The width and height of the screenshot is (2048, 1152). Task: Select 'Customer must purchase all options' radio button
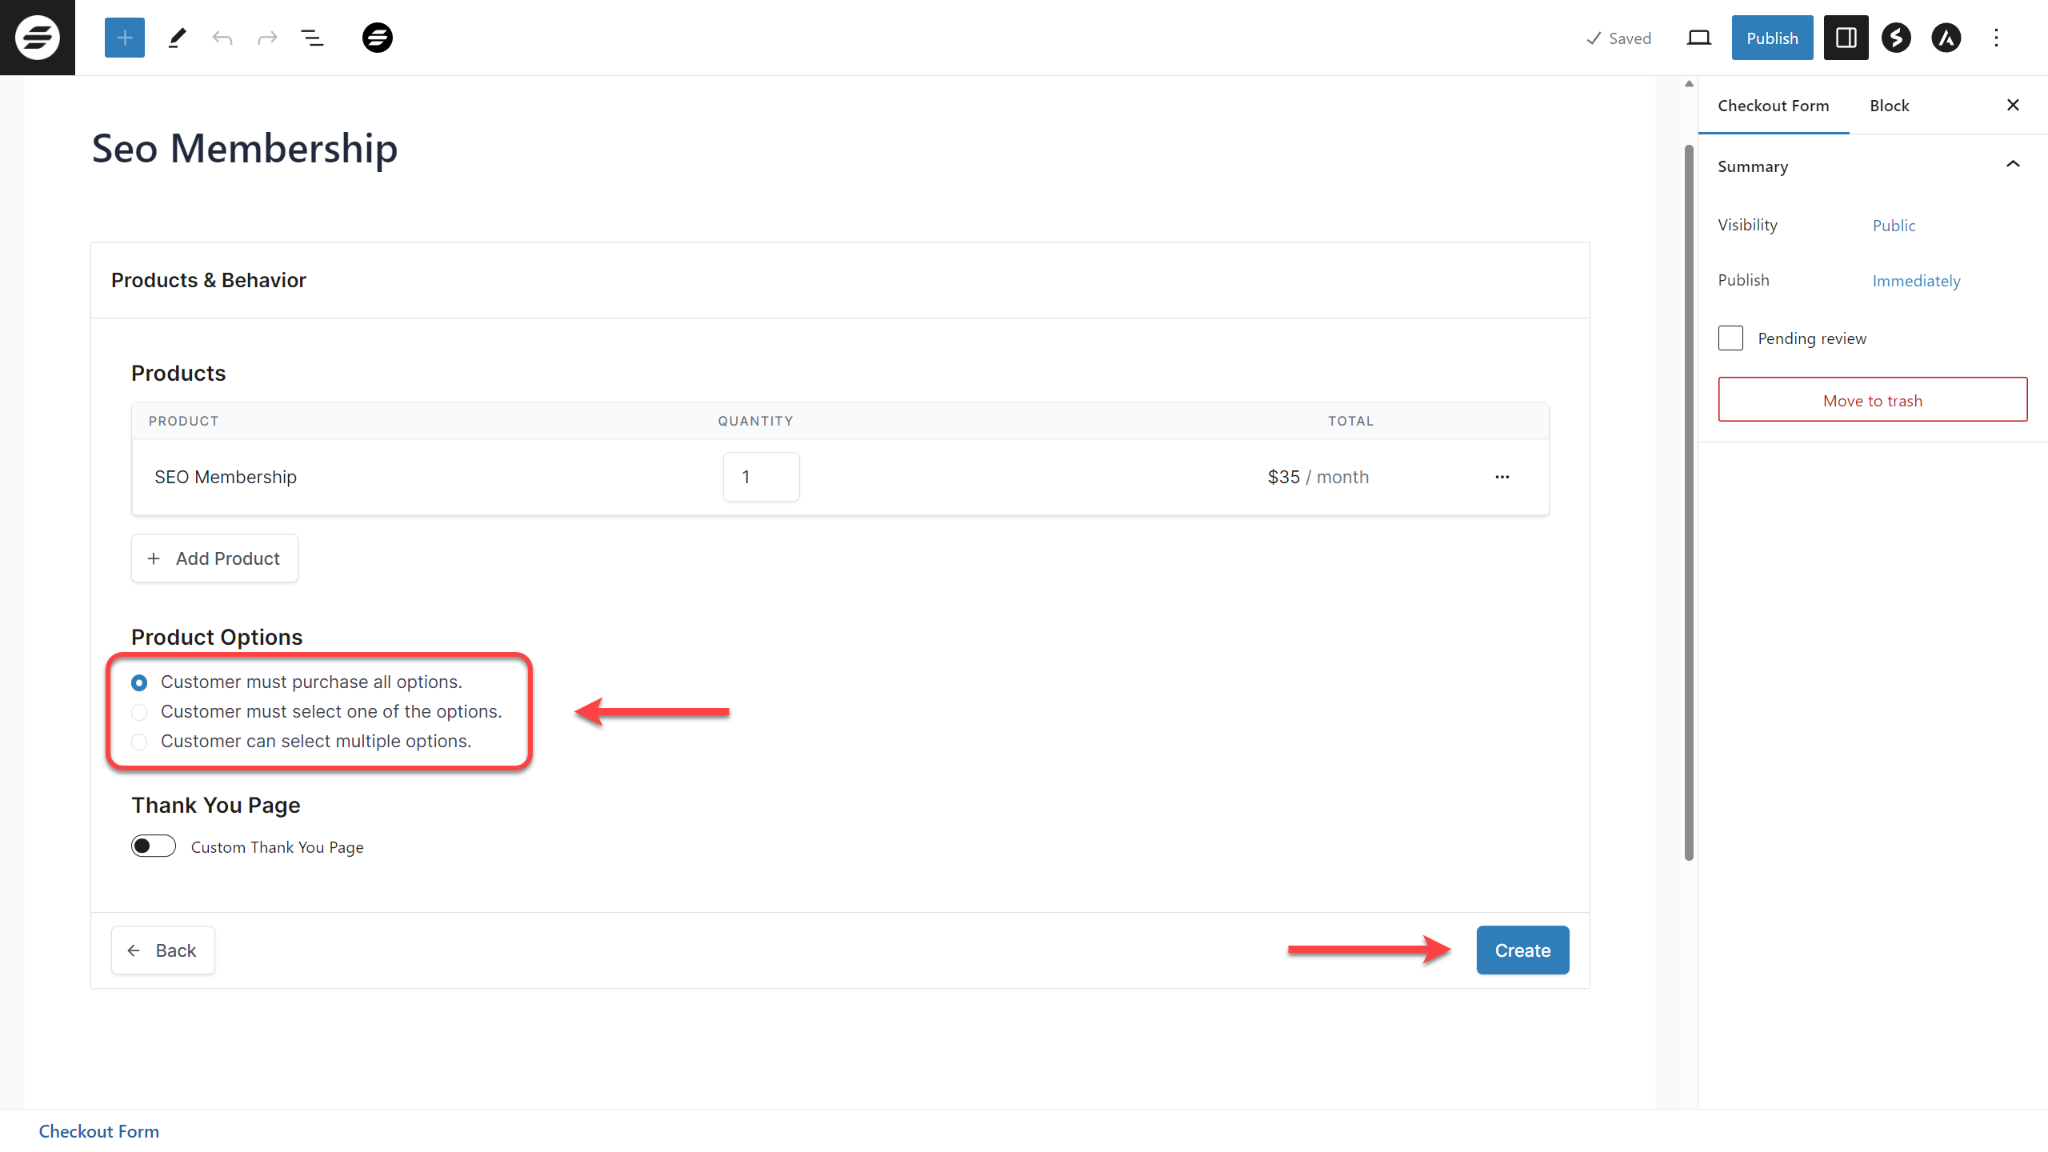138,682
